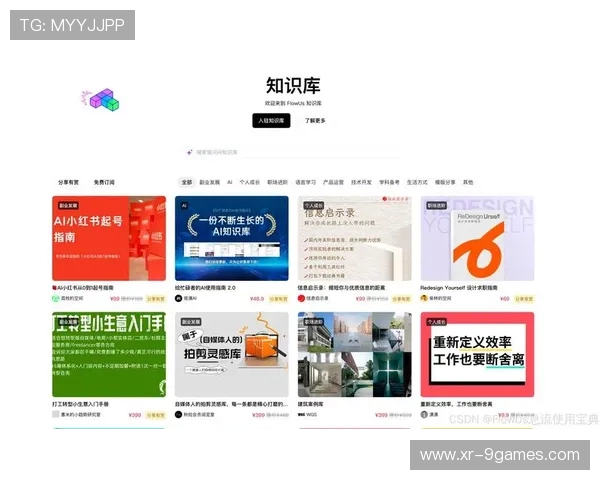
Task: Focus the knowledge base search field
Action: point(293,152)
